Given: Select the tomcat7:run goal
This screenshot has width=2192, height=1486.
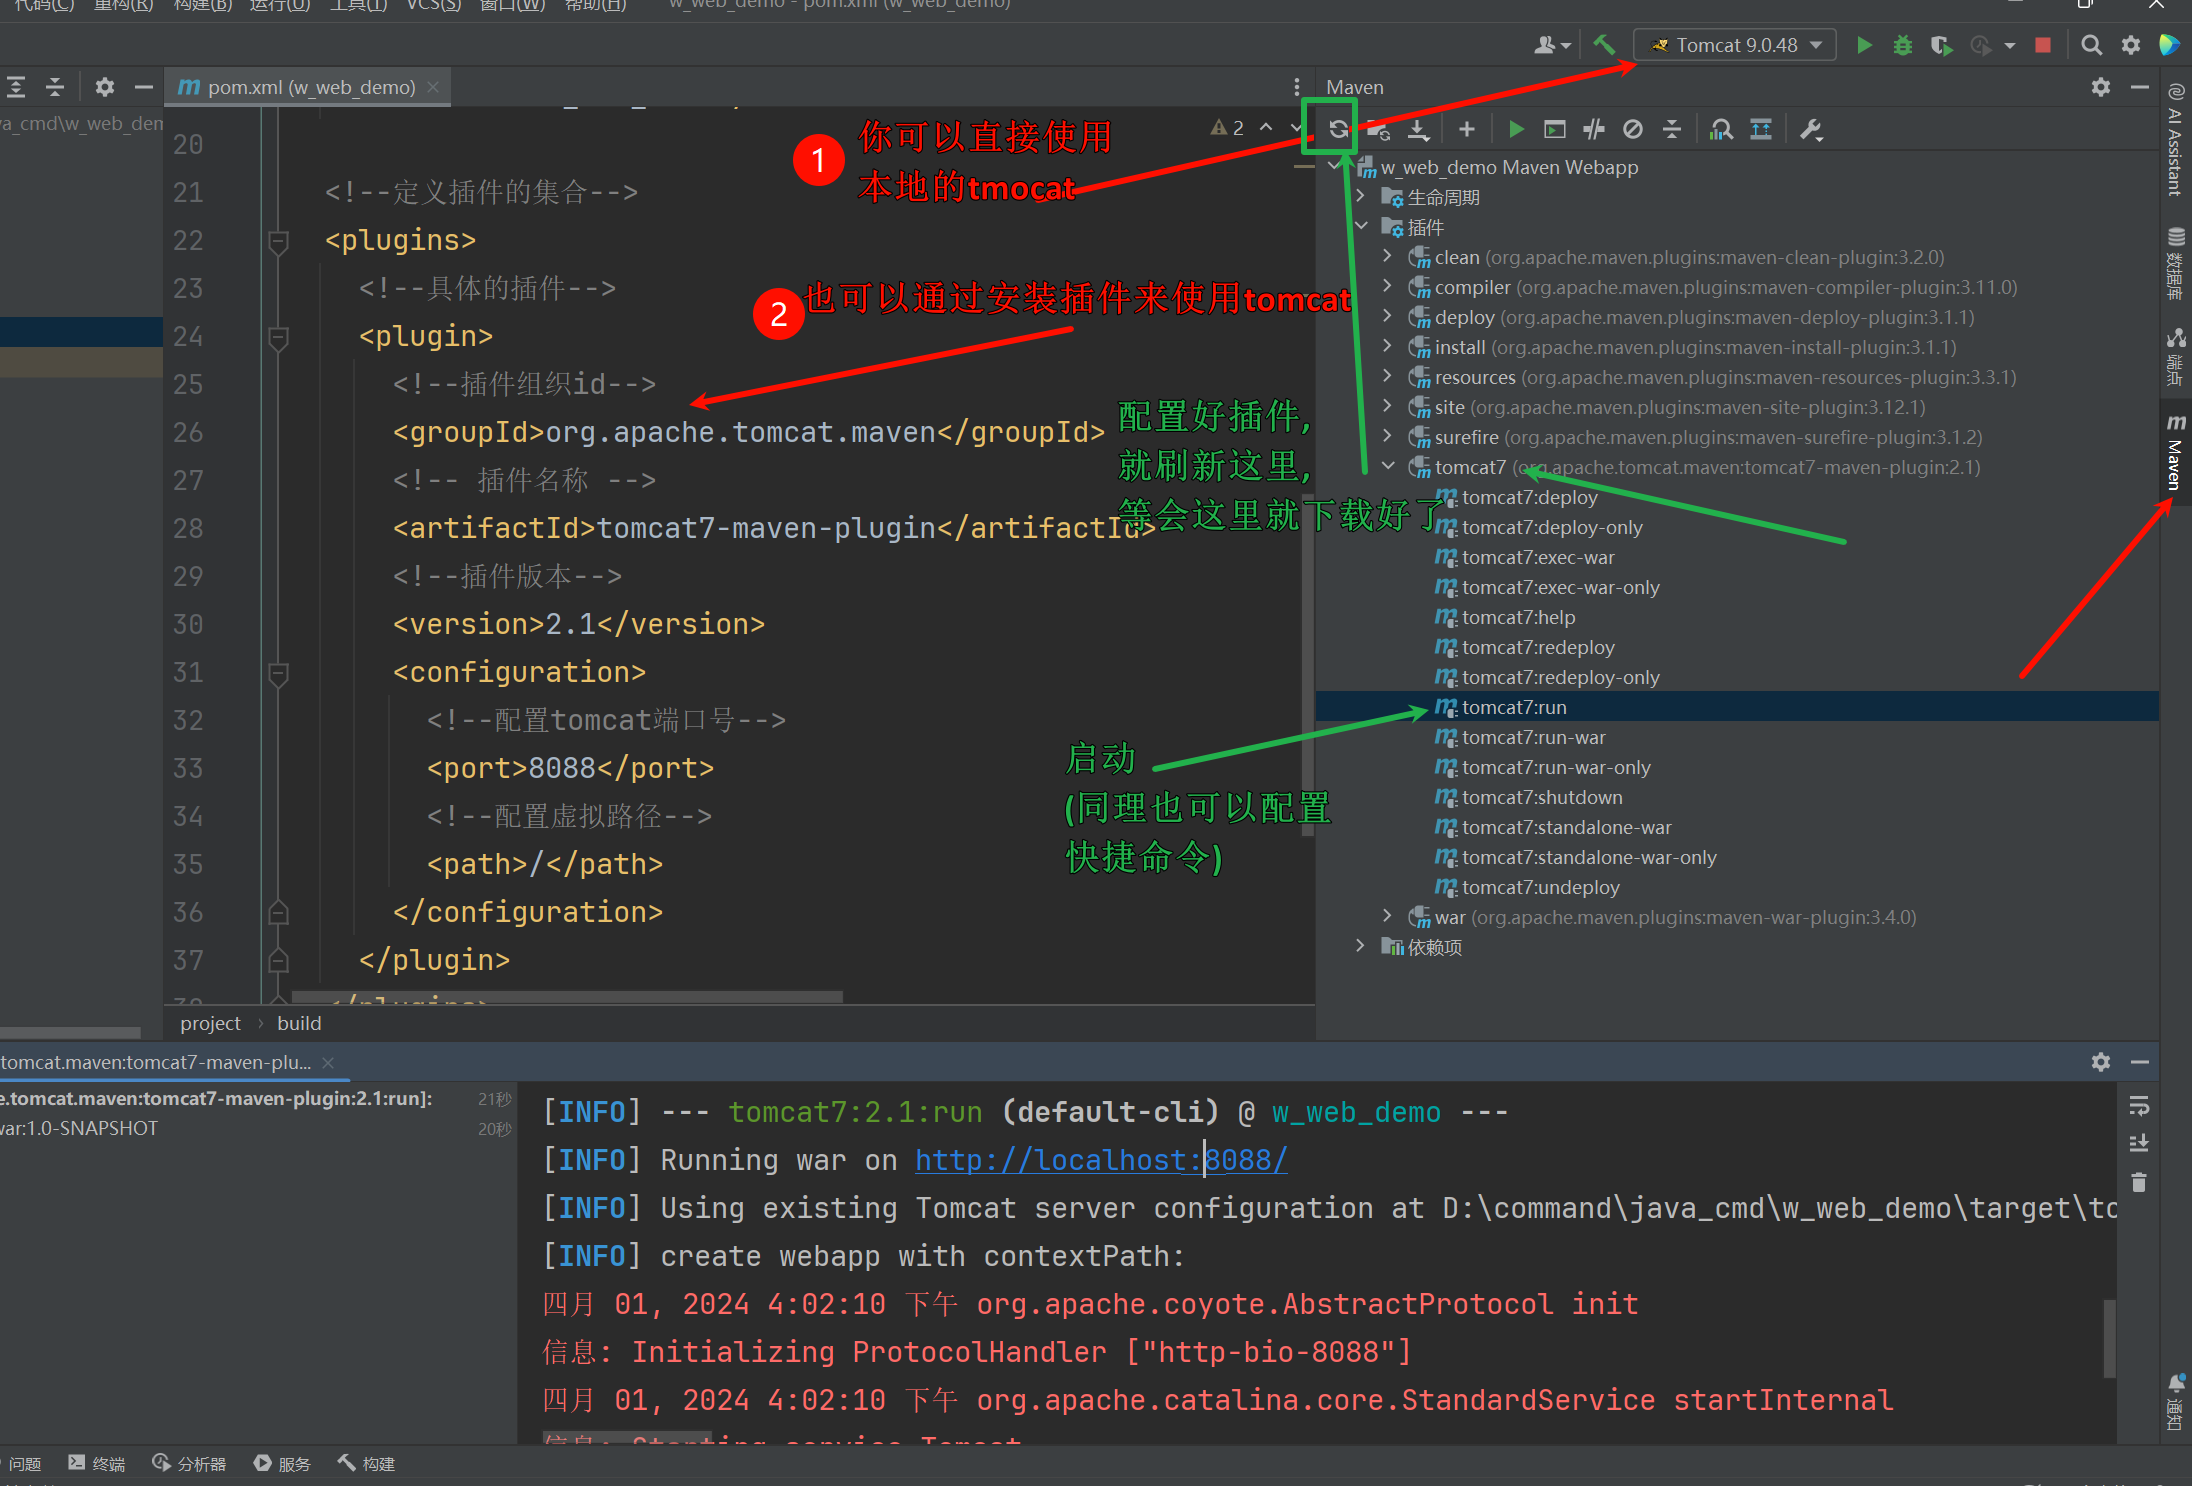Looking at the screenshot, I should 1513,707.
